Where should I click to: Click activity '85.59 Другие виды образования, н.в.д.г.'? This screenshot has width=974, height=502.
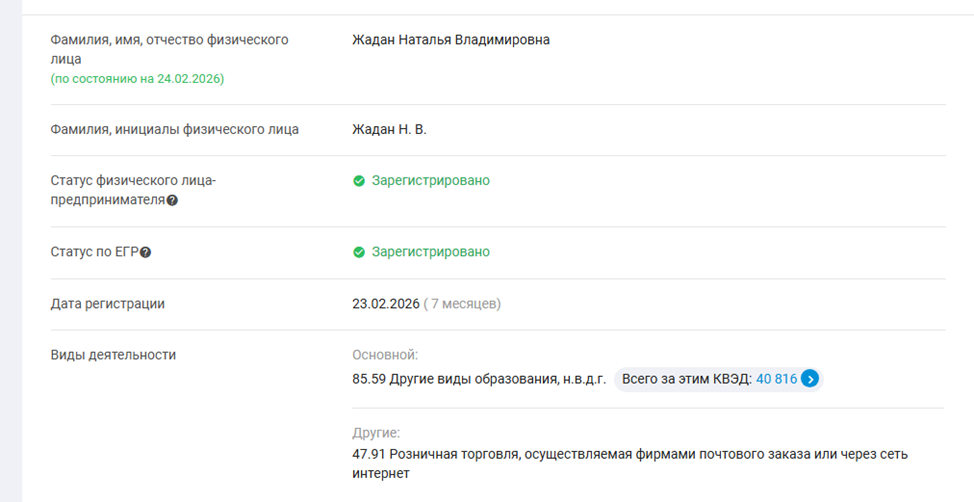click(x=479, y=379)
